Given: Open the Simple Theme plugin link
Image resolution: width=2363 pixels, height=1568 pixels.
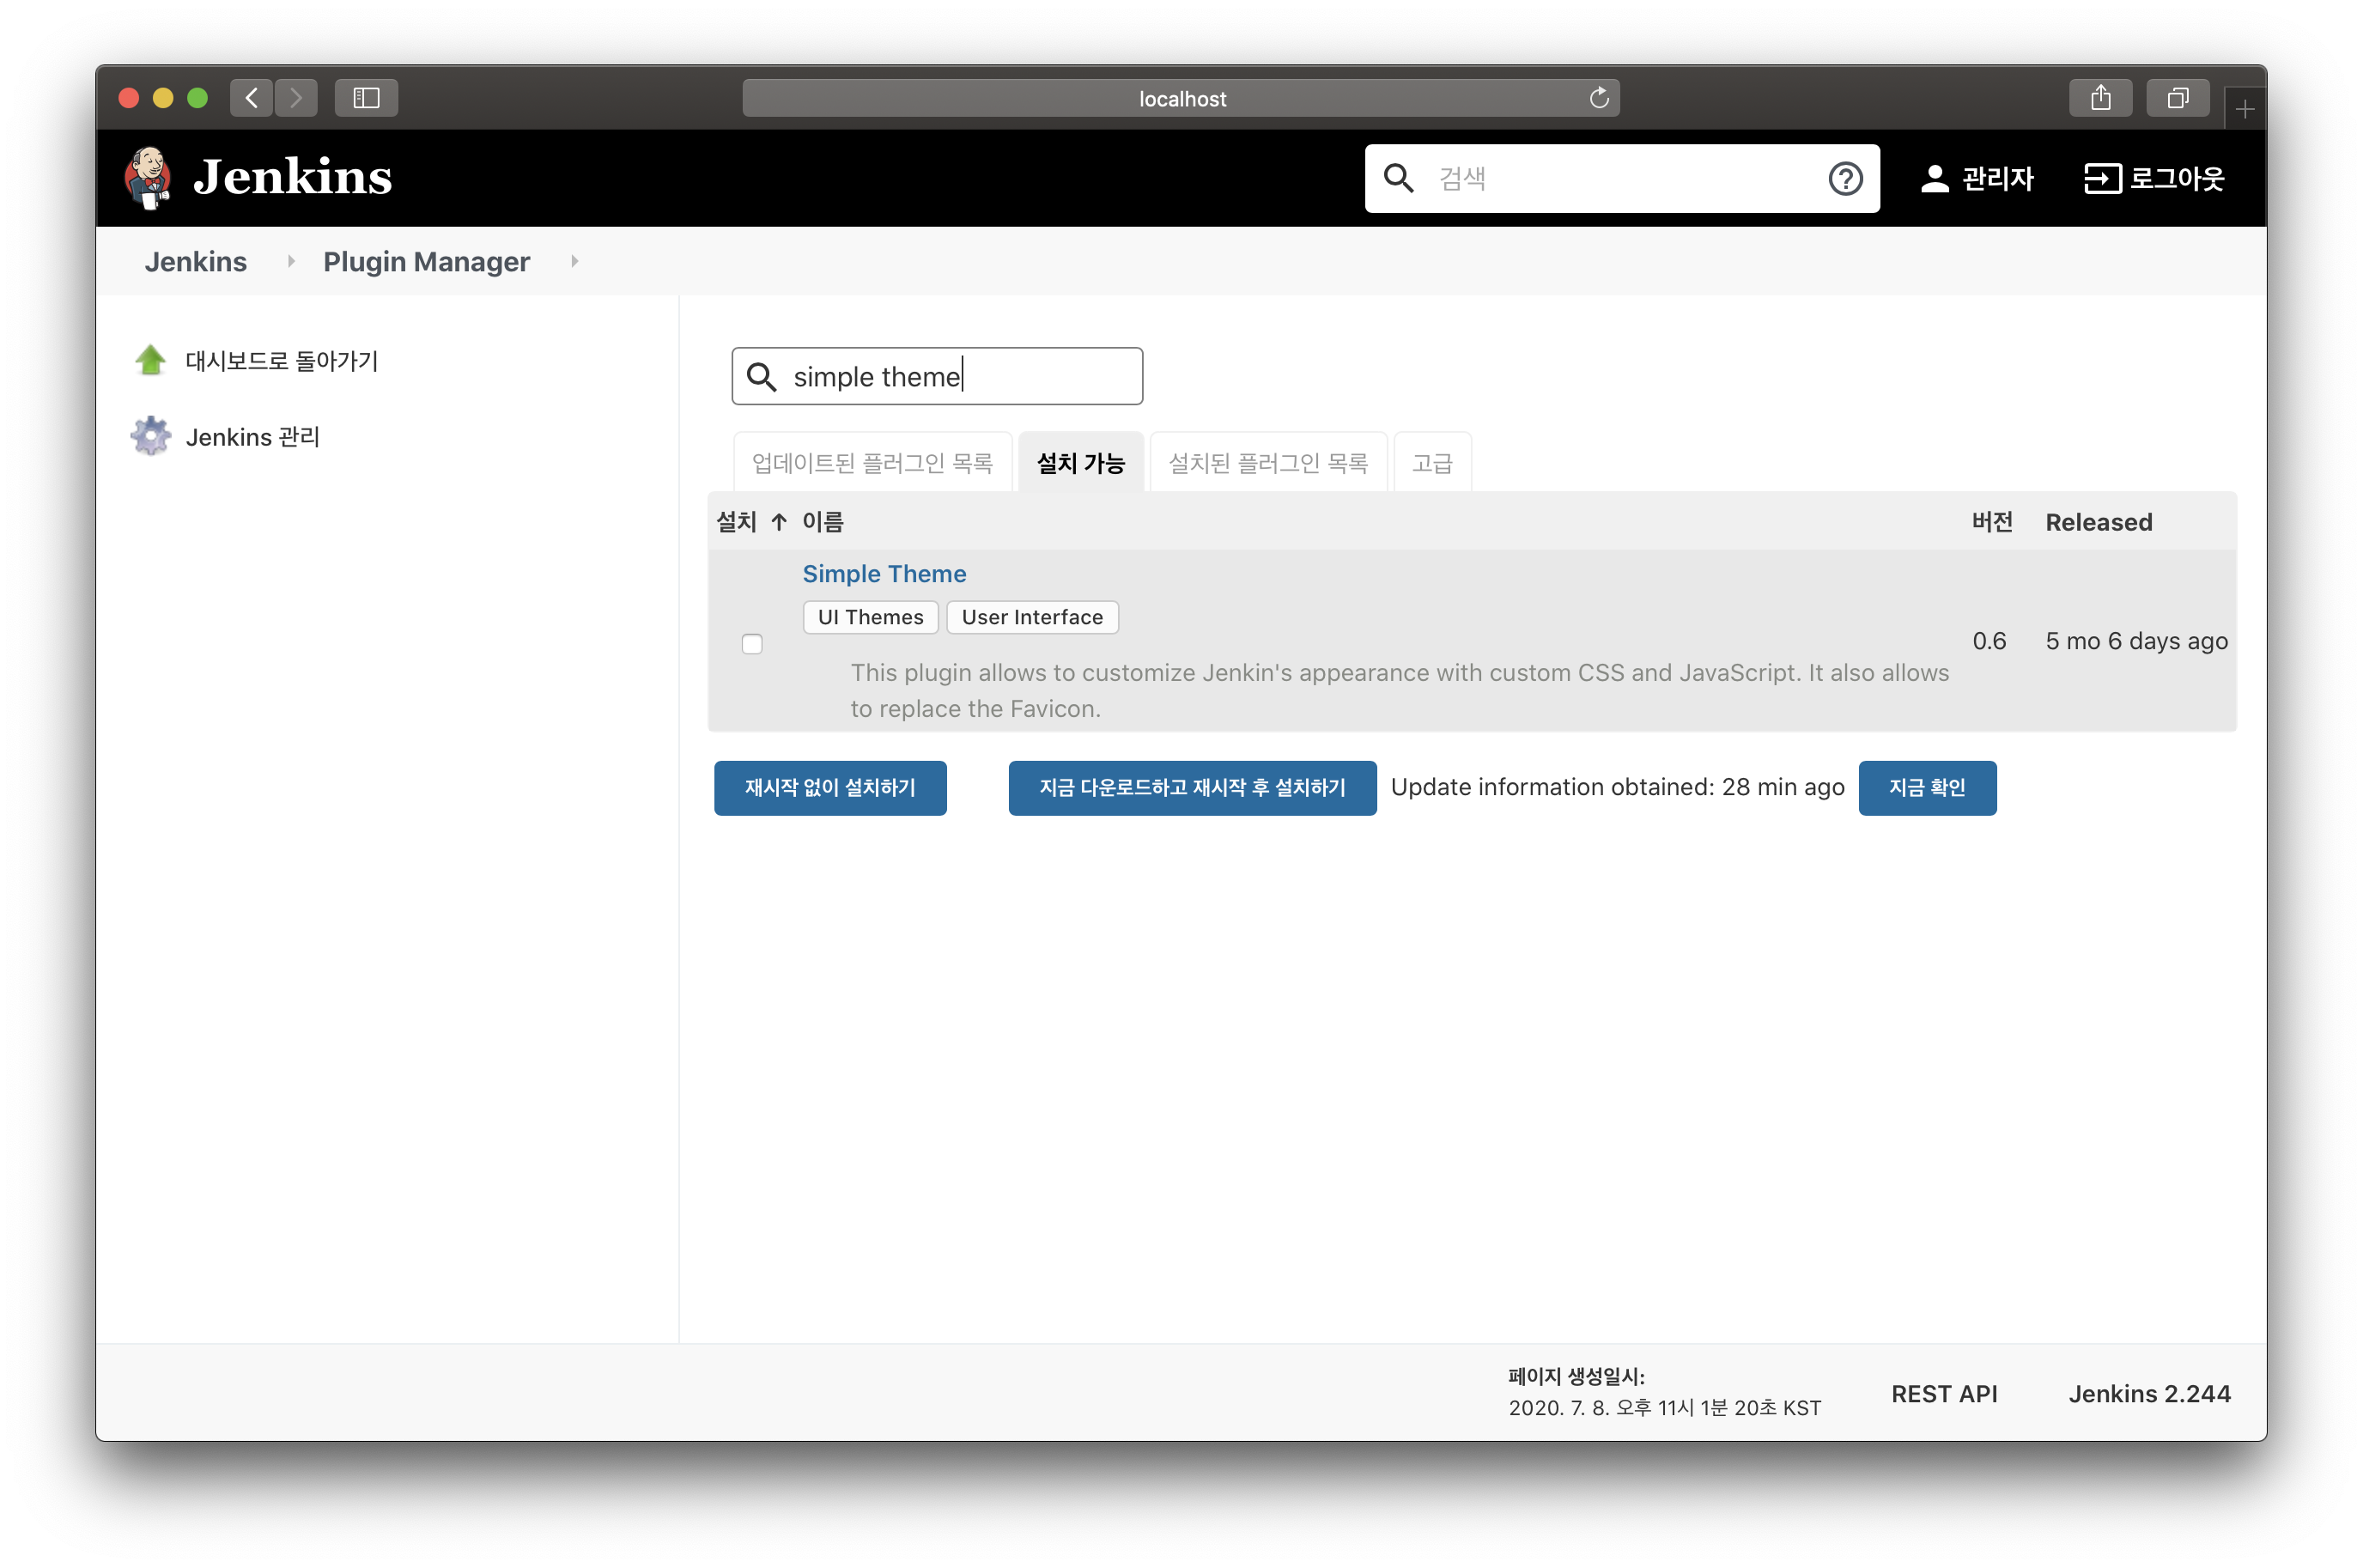Looking at the screenshot, I should (x=884, y=574).
